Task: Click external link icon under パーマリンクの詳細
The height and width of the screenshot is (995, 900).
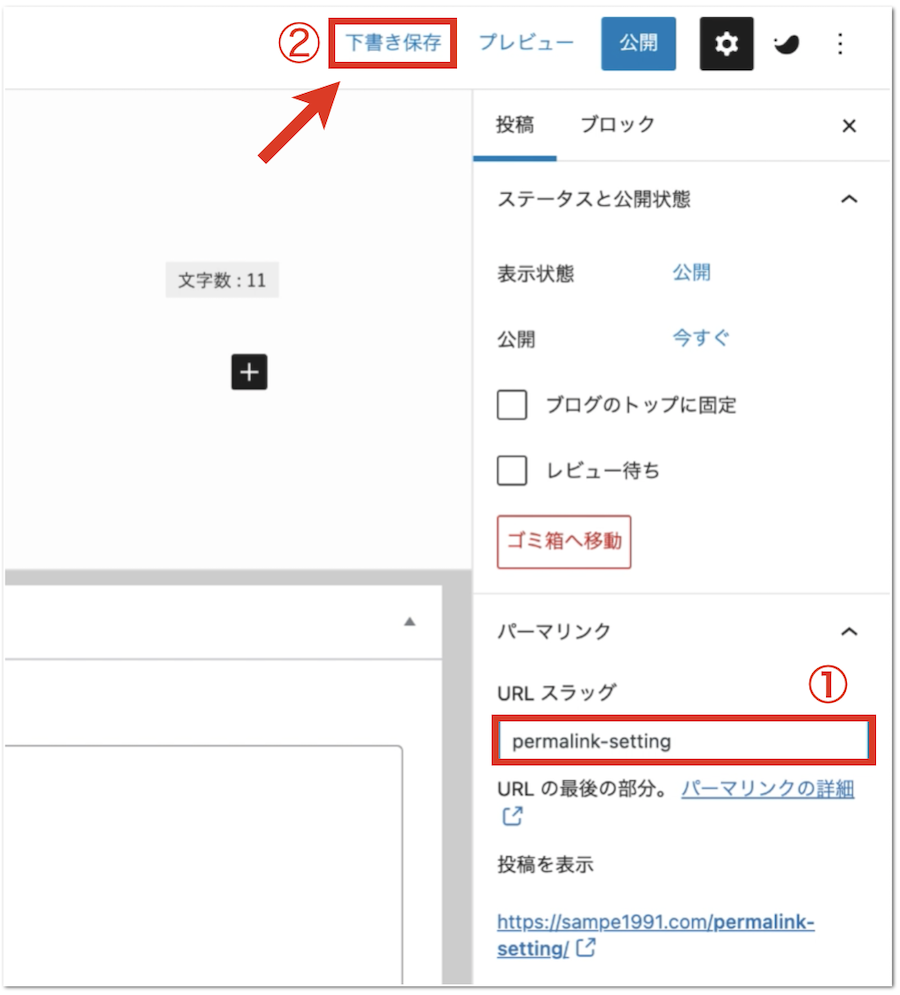Action: point(512,816)
